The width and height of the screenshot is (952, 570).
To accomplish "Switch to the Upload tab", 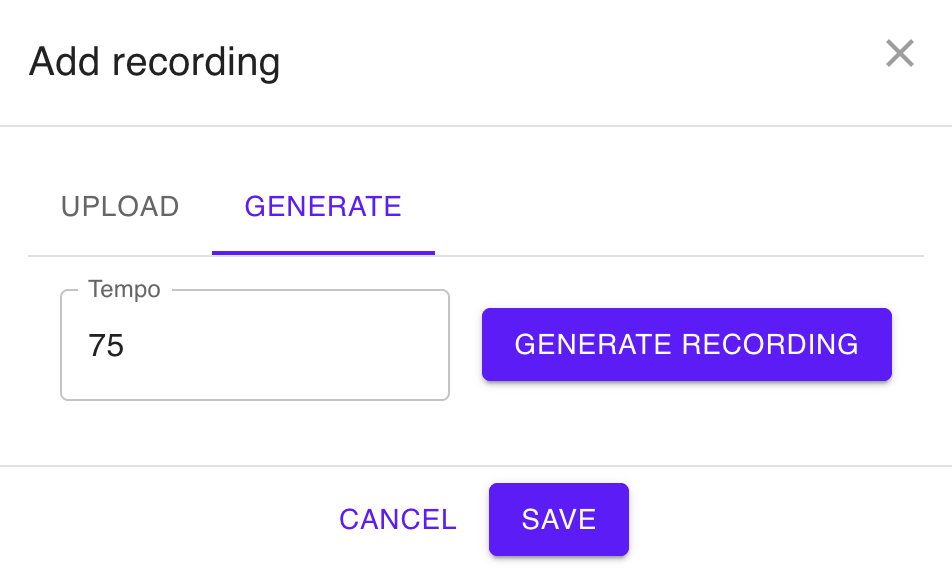I will click(120, 206).
